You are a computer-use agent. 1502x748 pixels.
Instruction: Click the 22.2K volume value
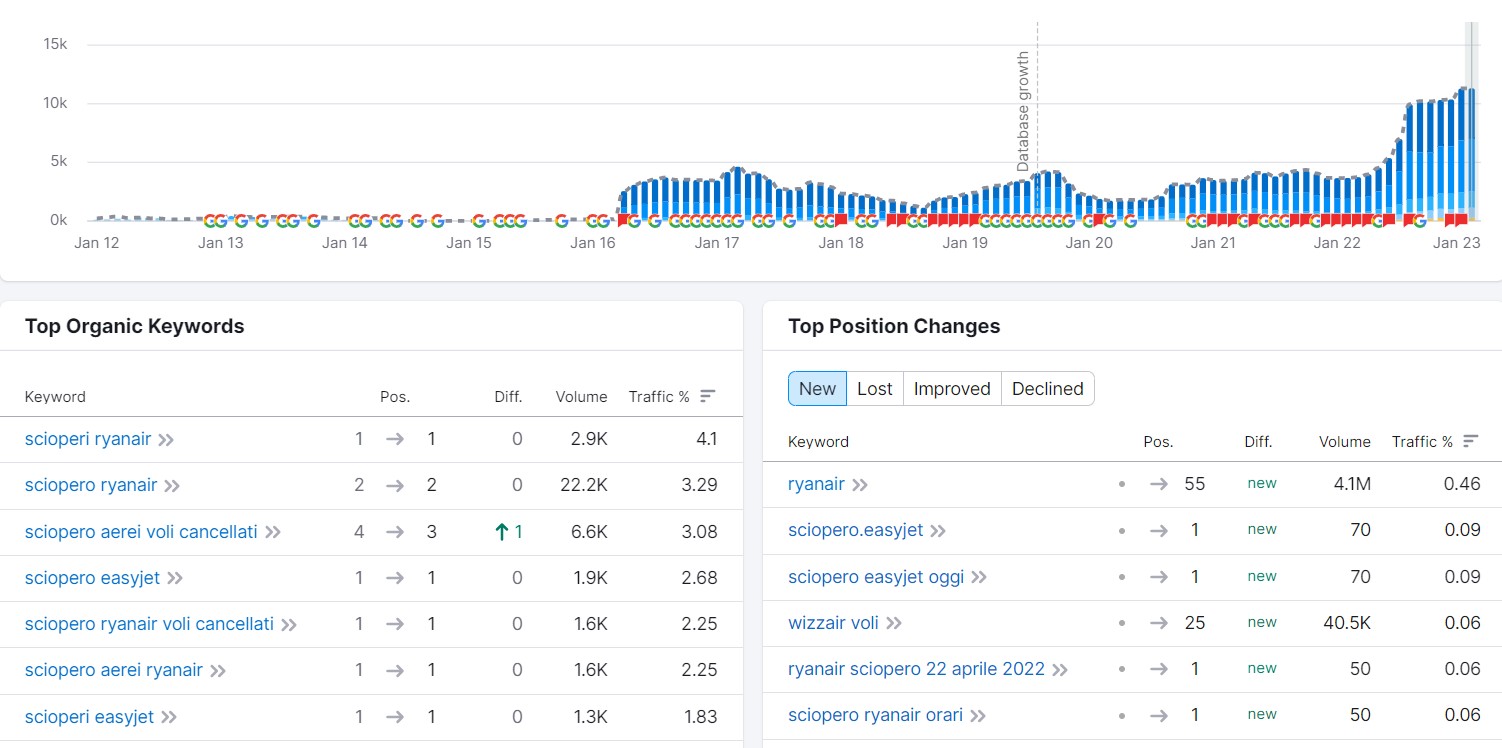click(x=584, y=486)
